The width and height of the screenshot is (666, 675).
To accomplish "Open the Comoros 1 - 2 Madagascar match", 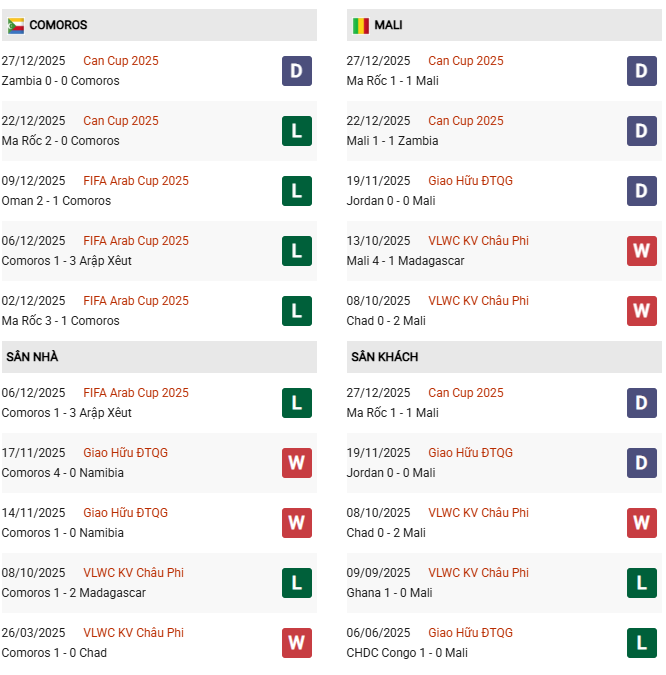I will (74, 593).
